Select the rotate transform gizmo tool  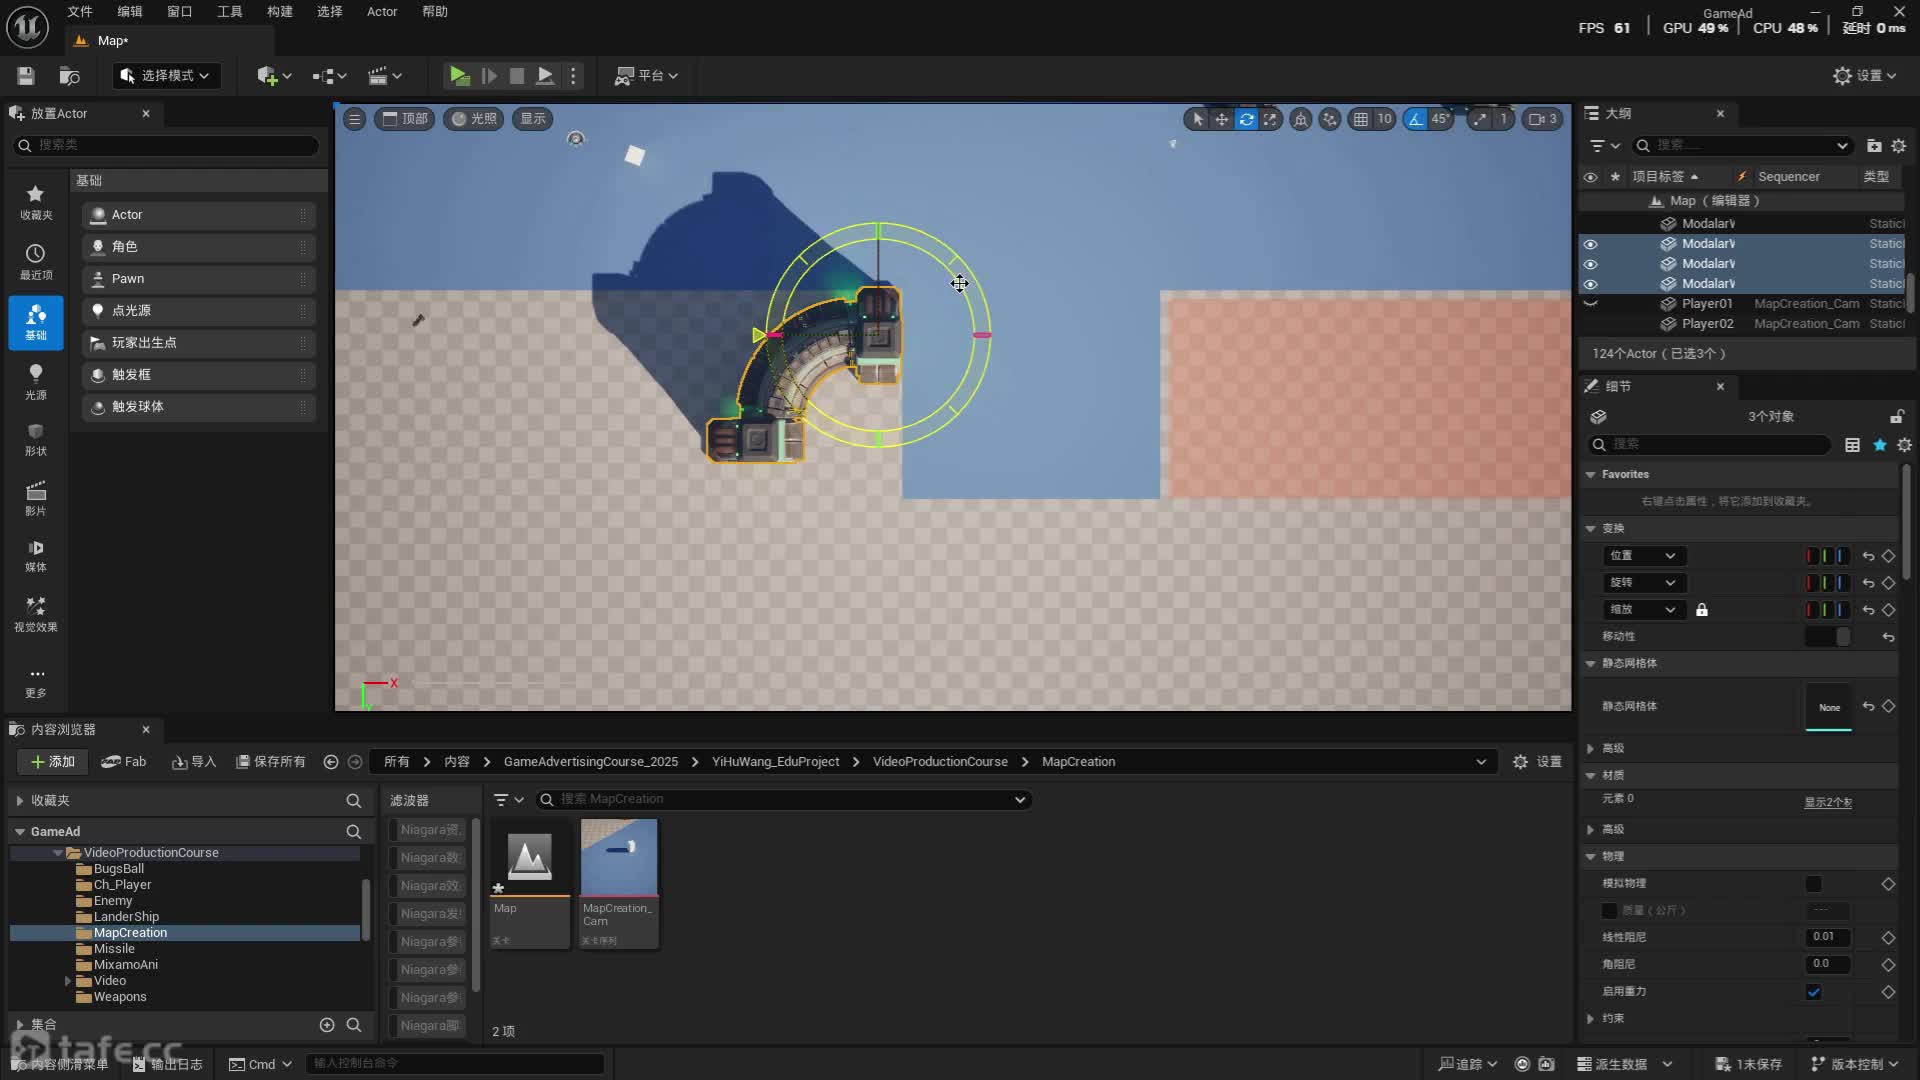(x=1246, y=119)
